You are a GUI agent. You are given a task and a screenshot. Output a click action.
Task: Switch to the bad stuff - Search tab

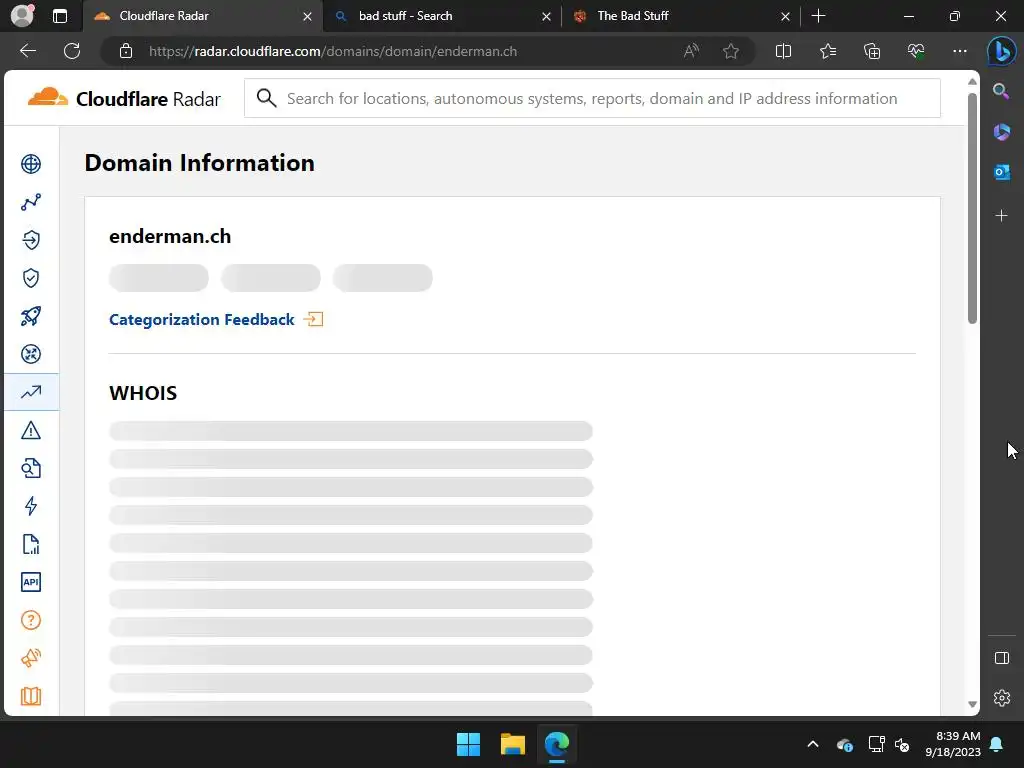point(441,16)
